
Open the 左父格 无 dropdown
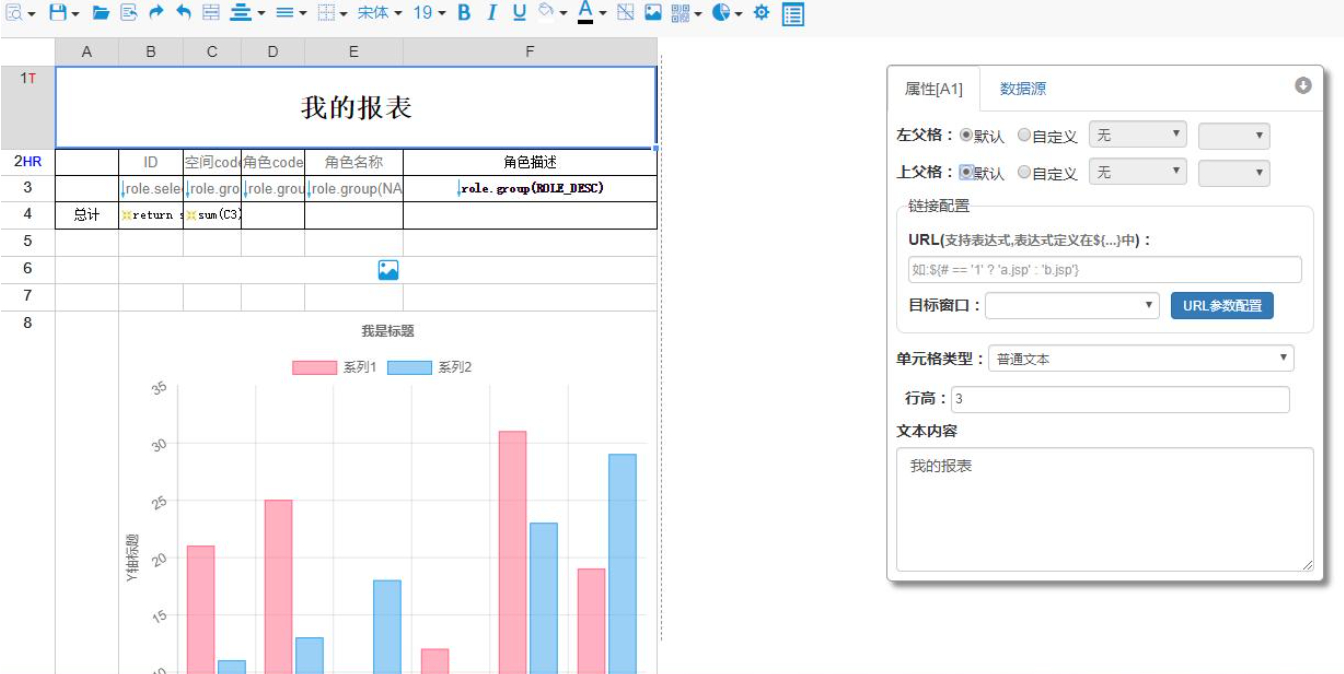click(1138, 135)
